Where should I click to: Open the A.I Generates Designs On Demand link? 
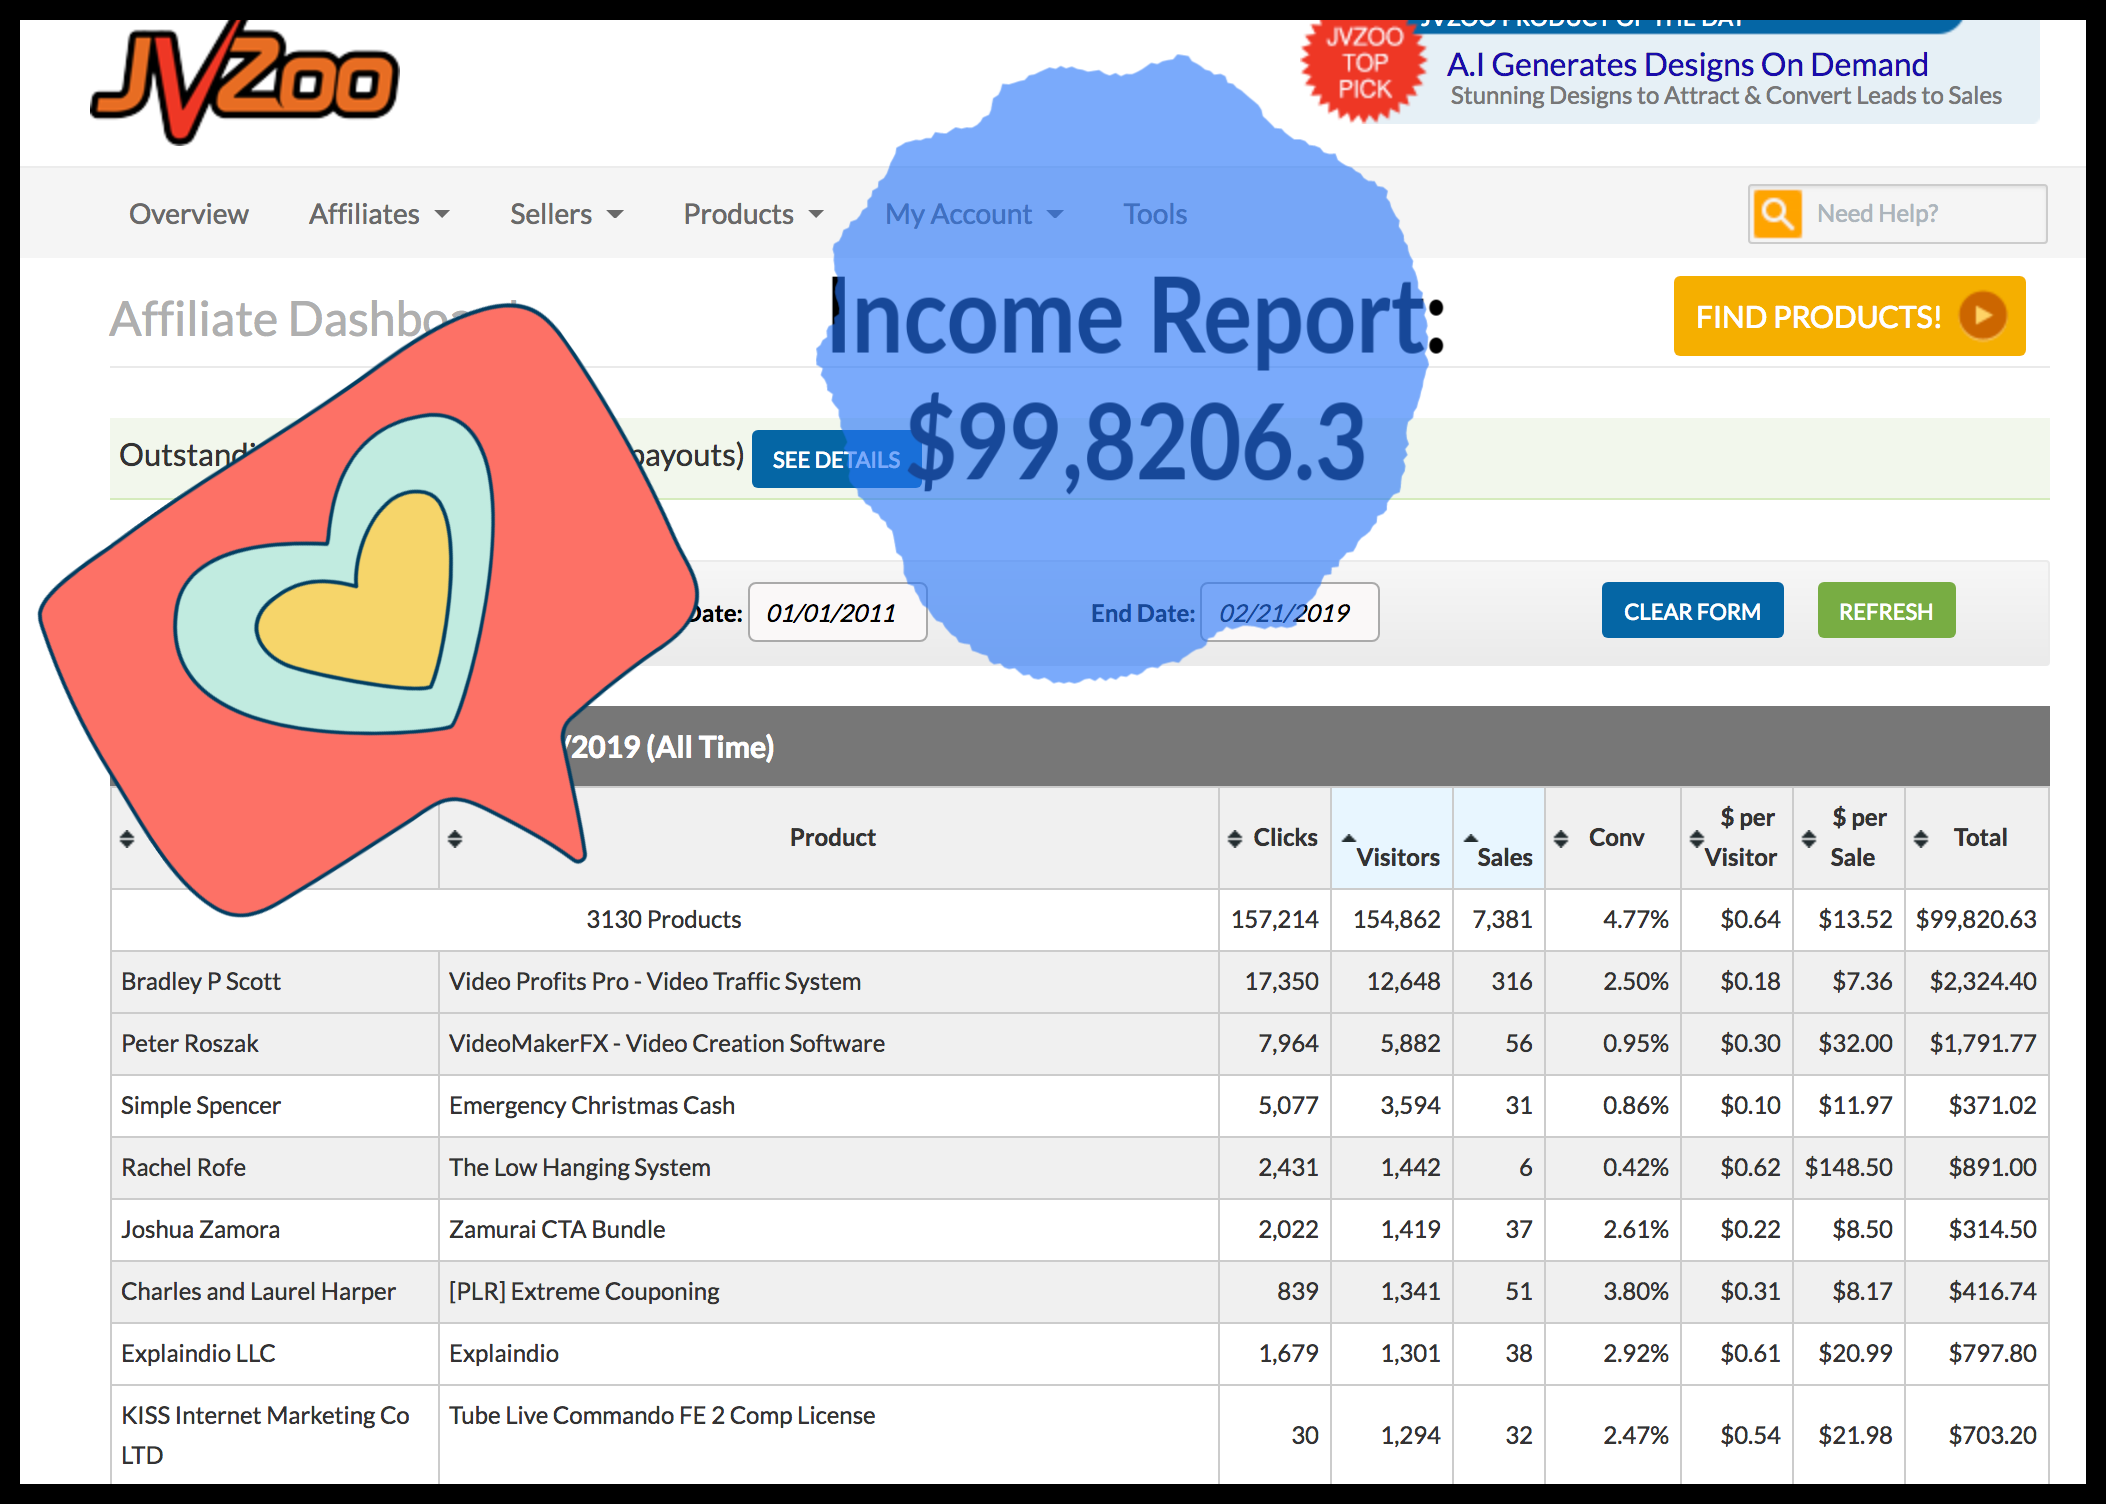[x=1687, y=64]
